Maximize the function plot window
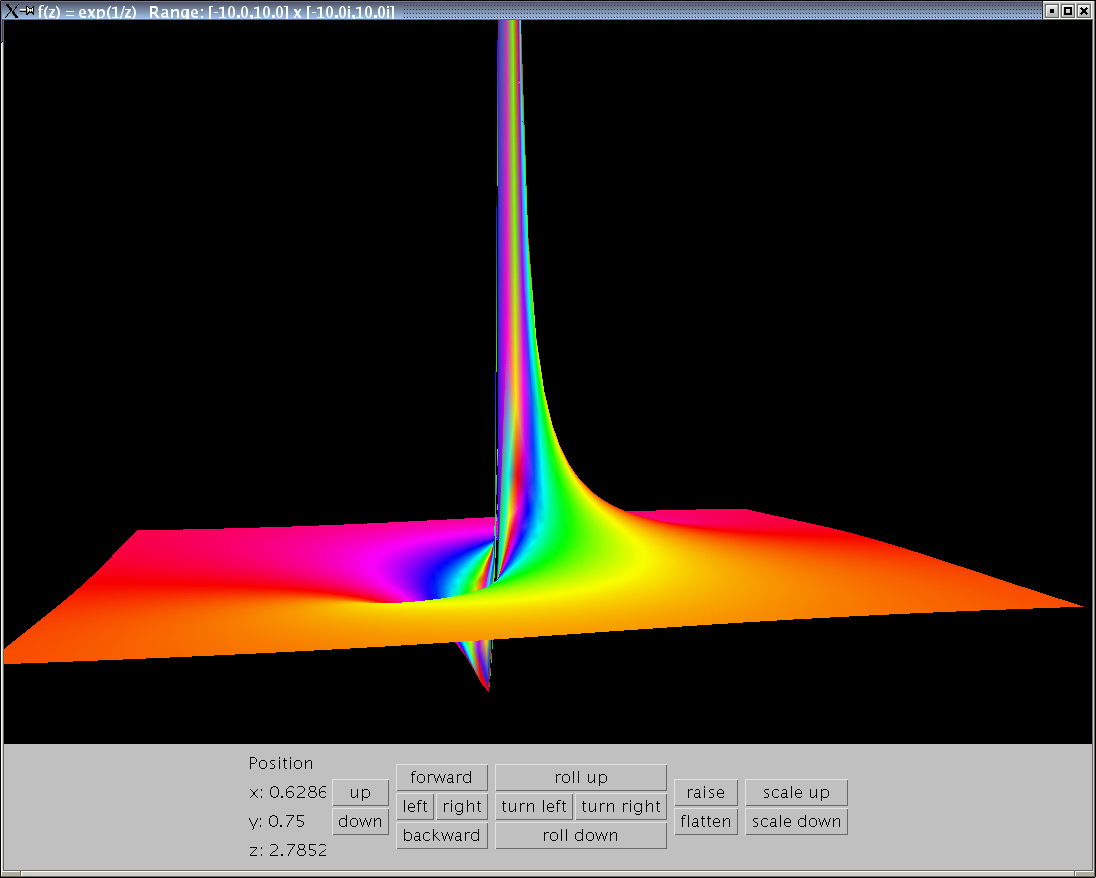1096x878 pixels. coord(1067,10)
